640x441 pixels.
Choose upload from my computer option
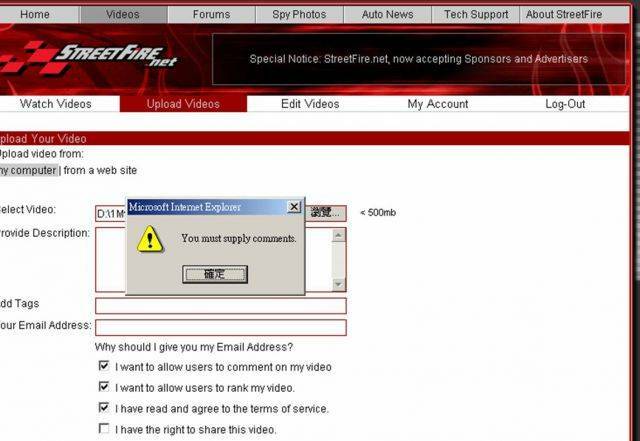(29, 170)
